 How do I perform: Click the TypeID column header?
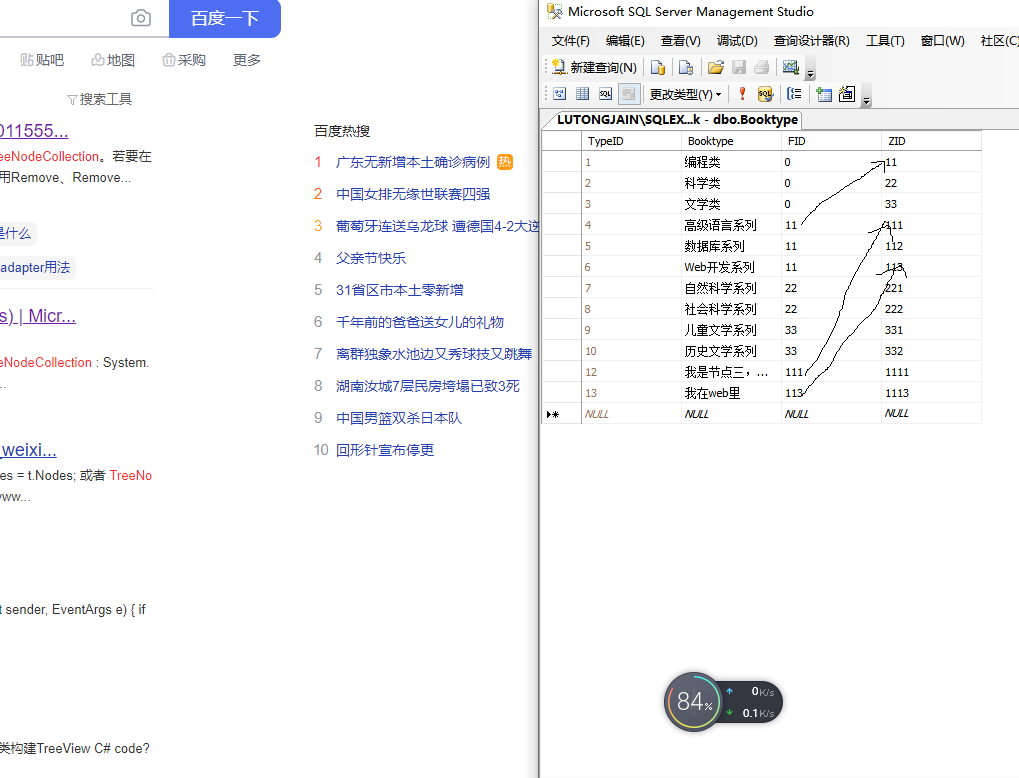(x=631, y=141)
